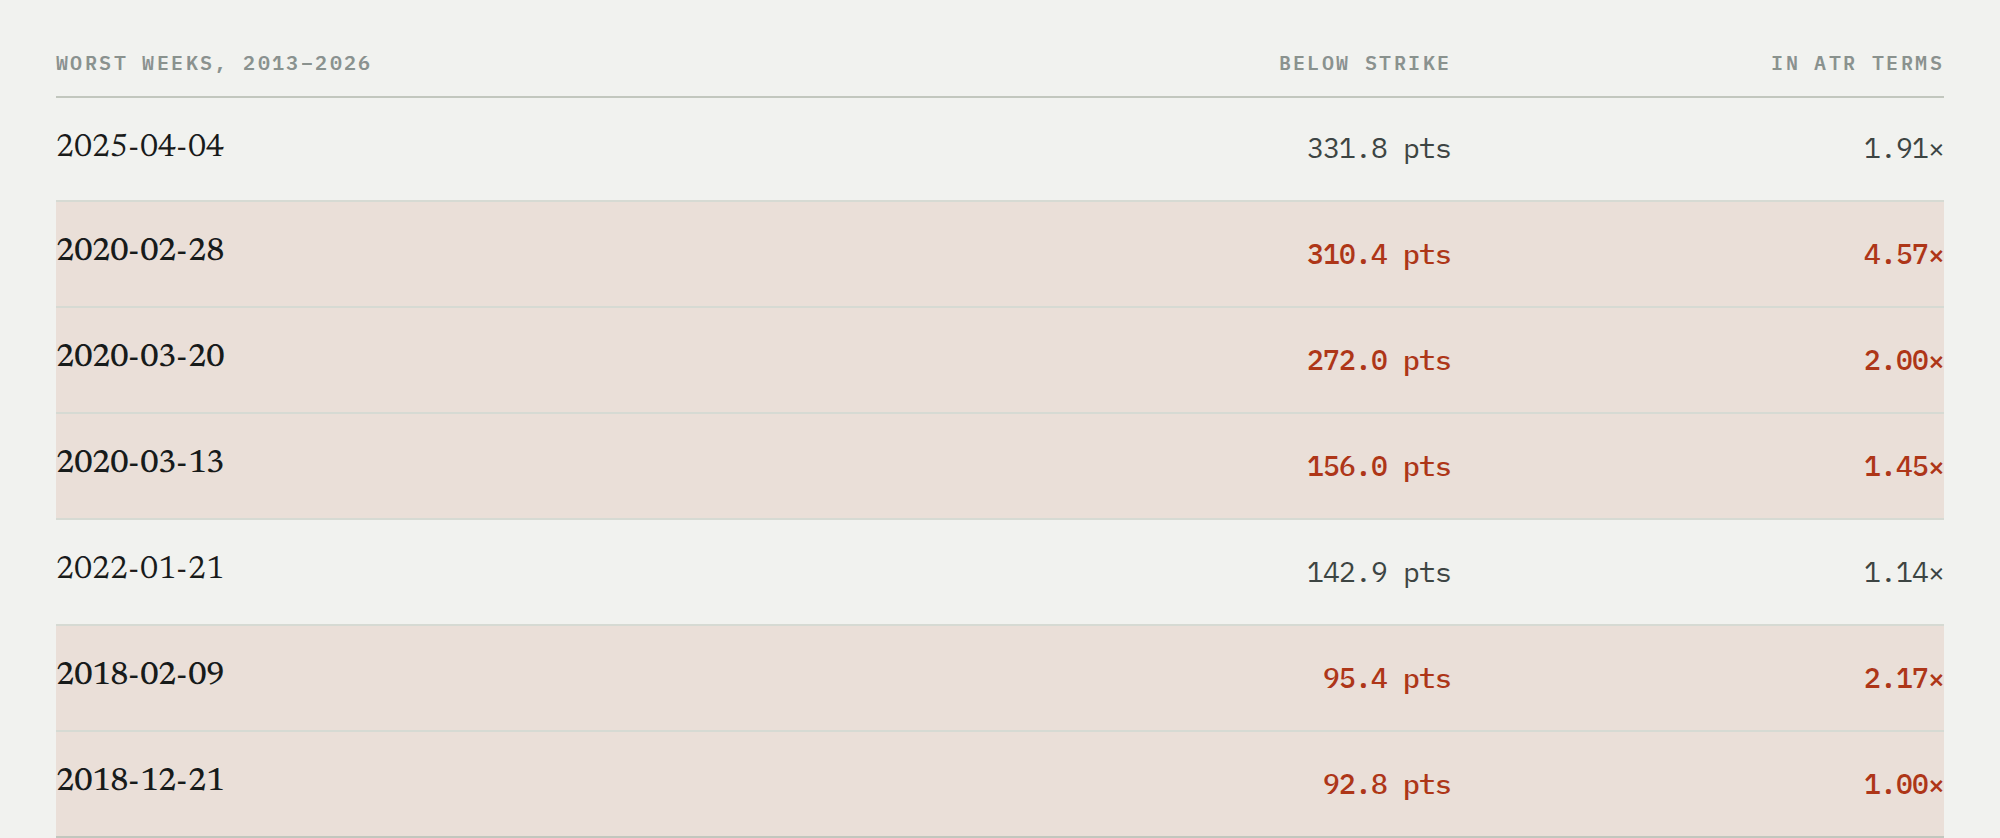Click the 272.0 pts value
Viewport: 2000px width, 838px height.
point(1378,361)
